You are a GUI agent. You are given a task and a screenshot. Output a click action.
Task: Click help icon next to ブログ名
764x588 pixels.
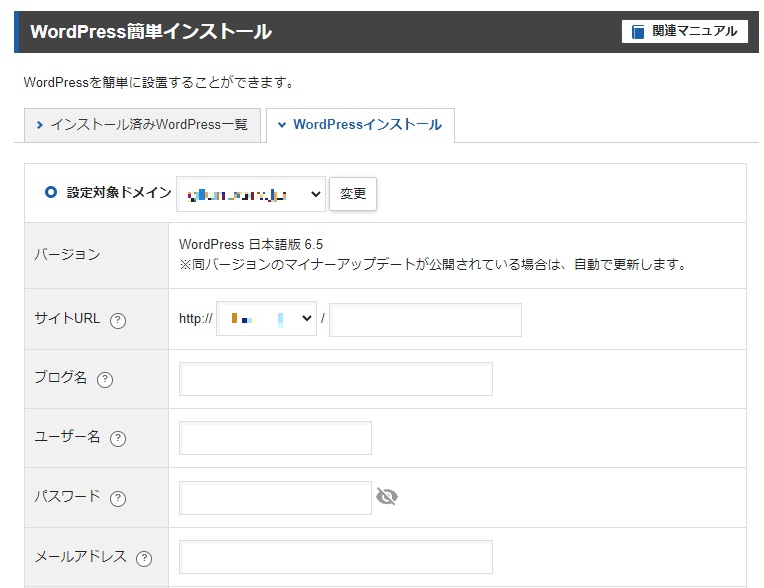105,379
